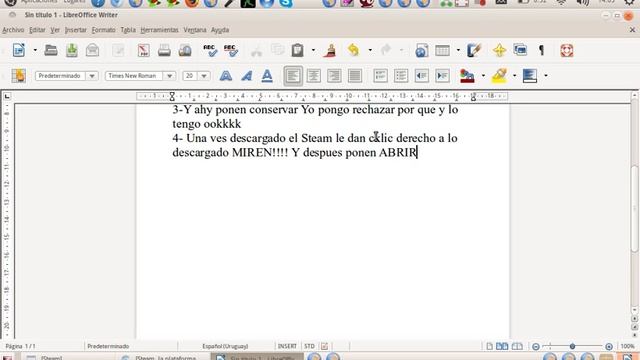640x360 pixels.
Task: Apply the Font Color swatch
Action: (467, 76)
